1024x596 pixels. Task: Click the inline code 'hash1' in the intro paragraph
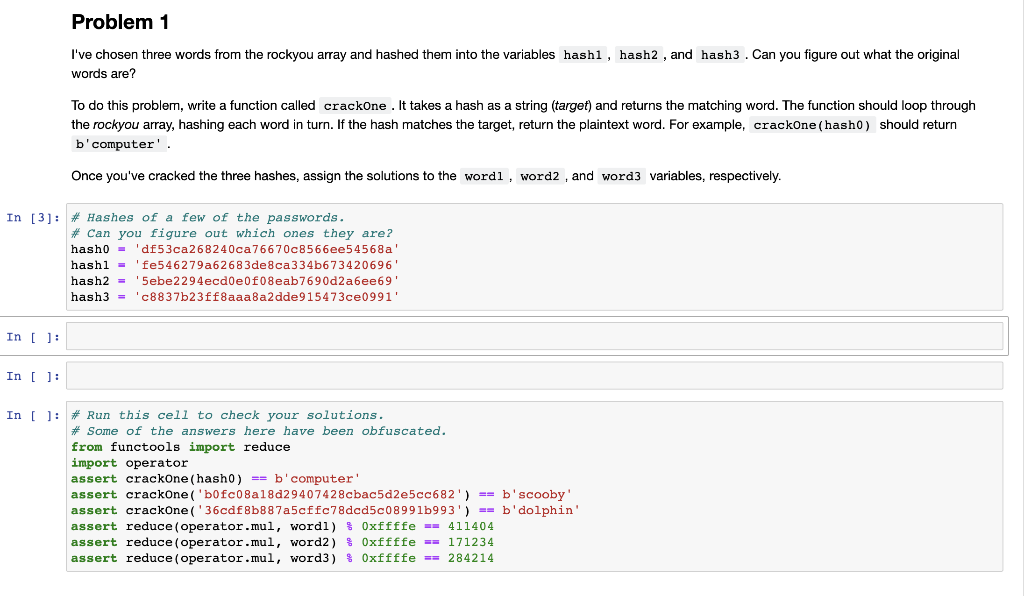[x=583, y=55]
